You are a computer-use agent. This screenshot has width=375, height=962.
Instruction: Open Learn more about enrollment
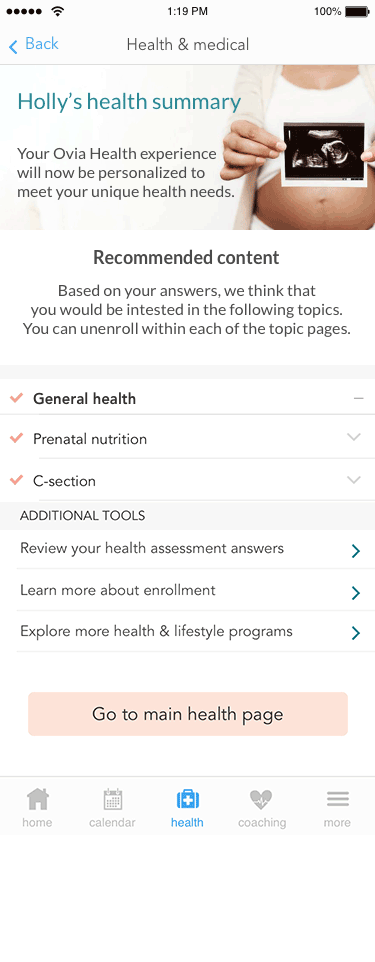coord(188,591)
